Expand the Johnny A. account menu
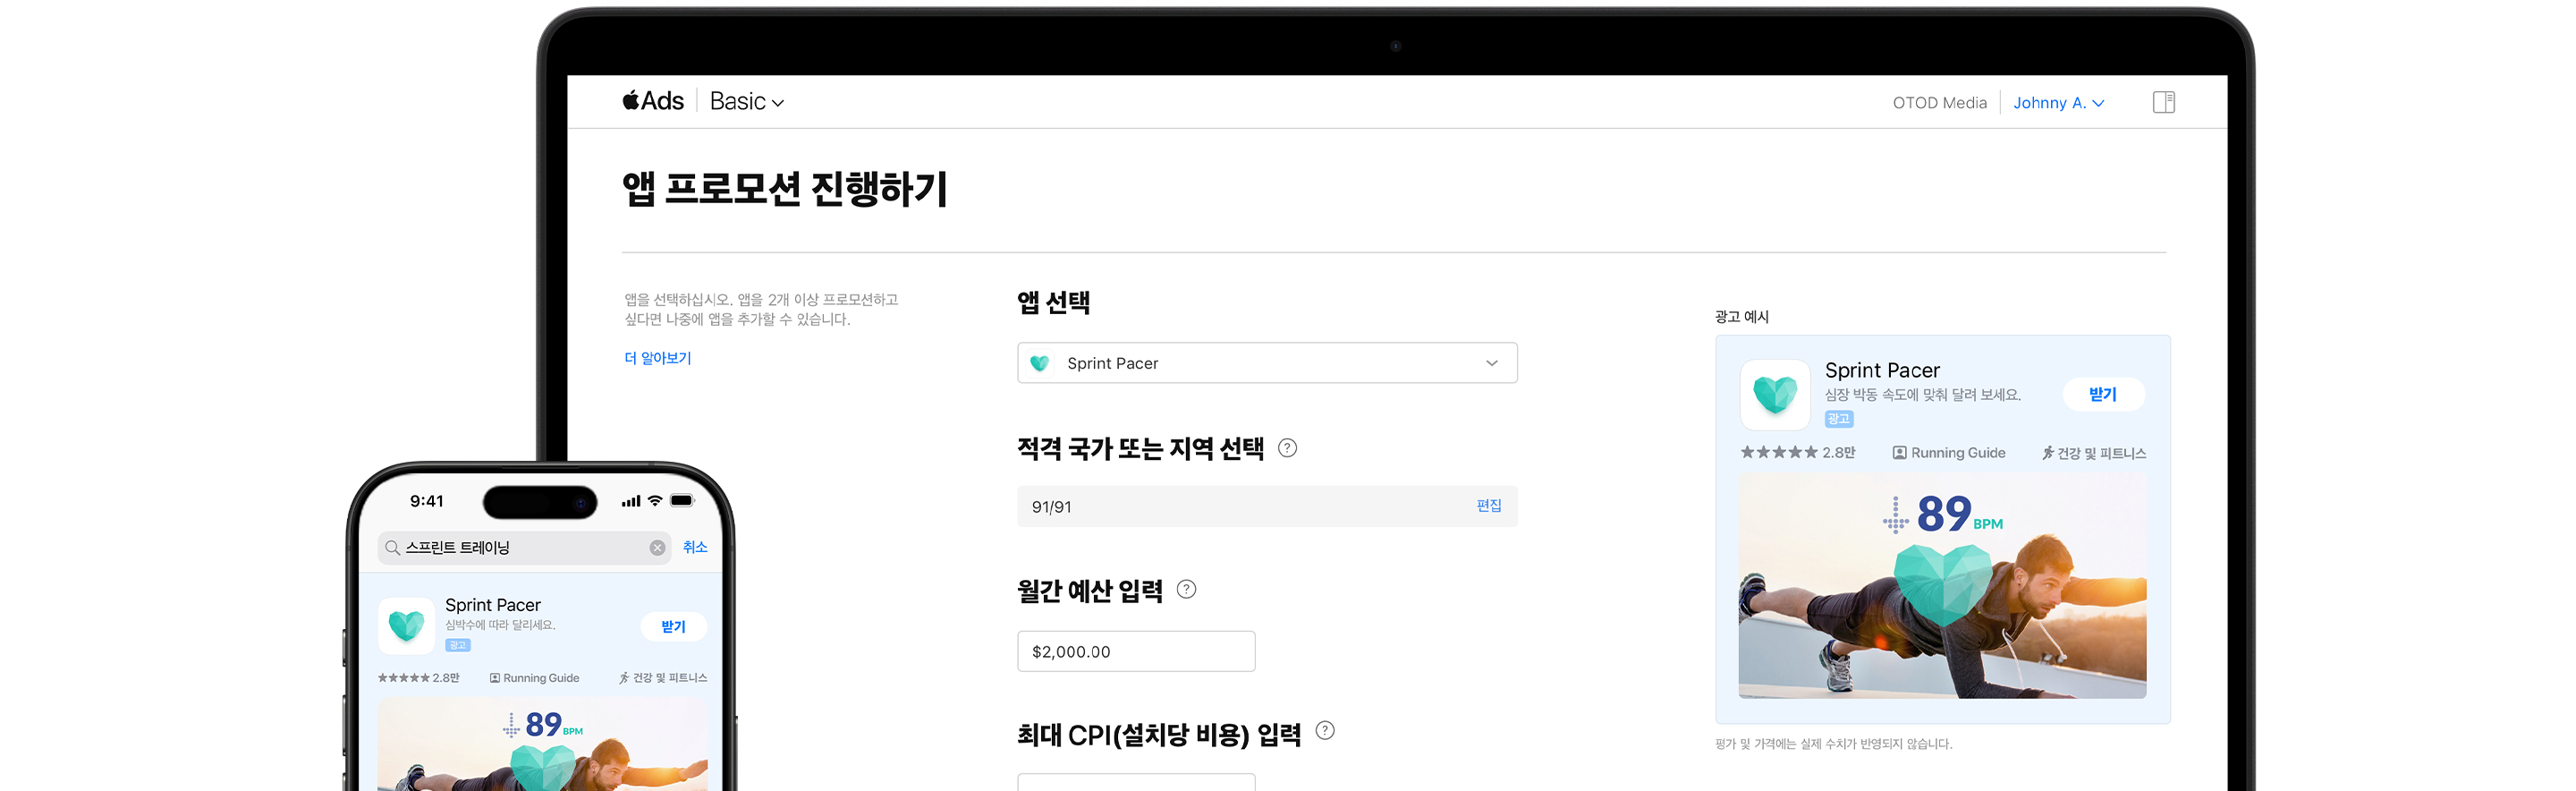The width and height of the screenshot is (2576, 791). point(2058,103)
